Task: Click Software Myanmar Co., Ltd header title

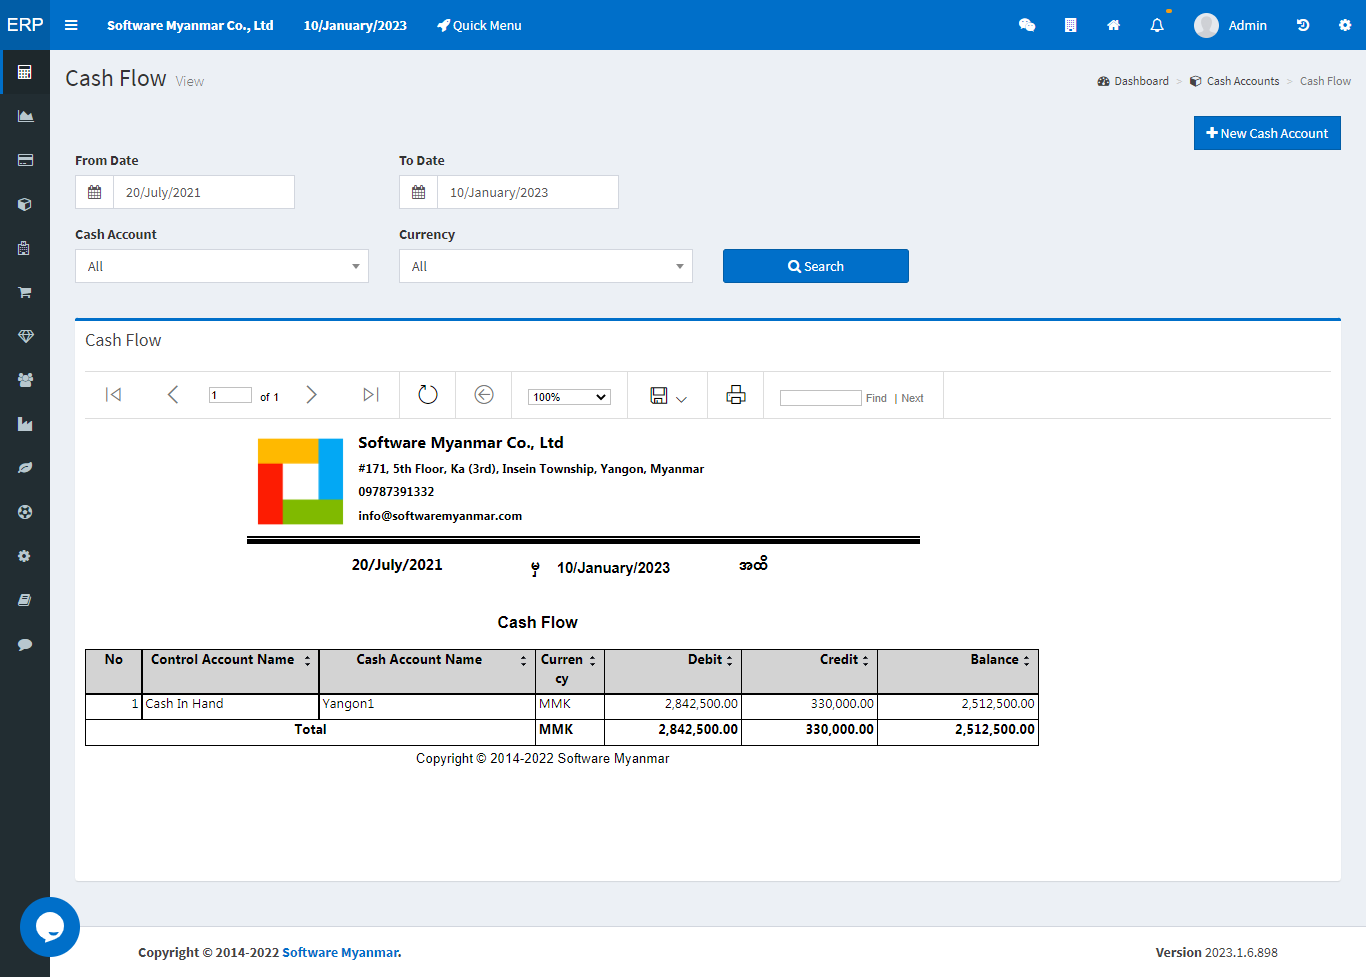Action: coord(190,25)
